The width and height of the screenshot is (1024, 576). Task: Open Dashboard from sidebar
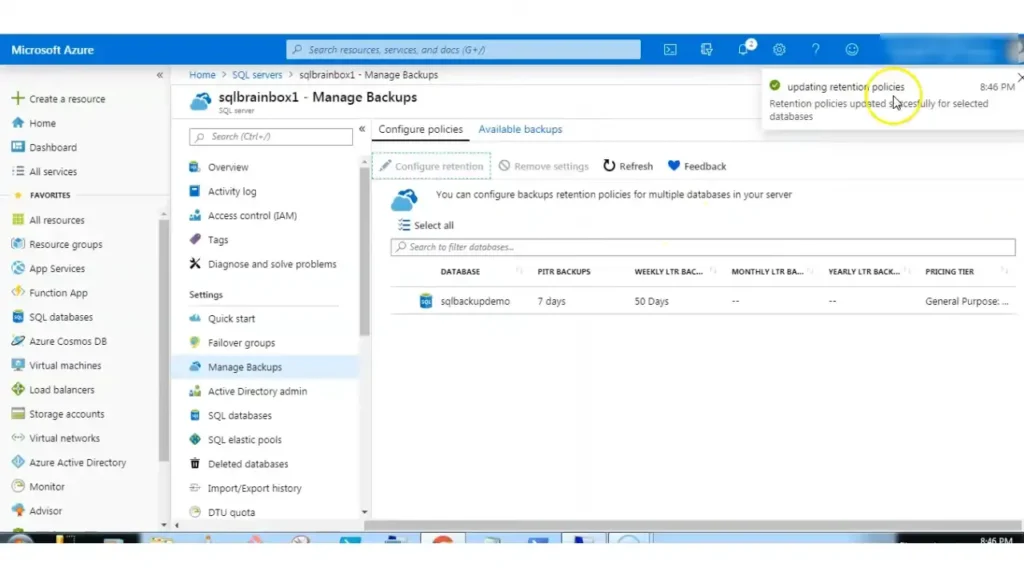(44, 147)
